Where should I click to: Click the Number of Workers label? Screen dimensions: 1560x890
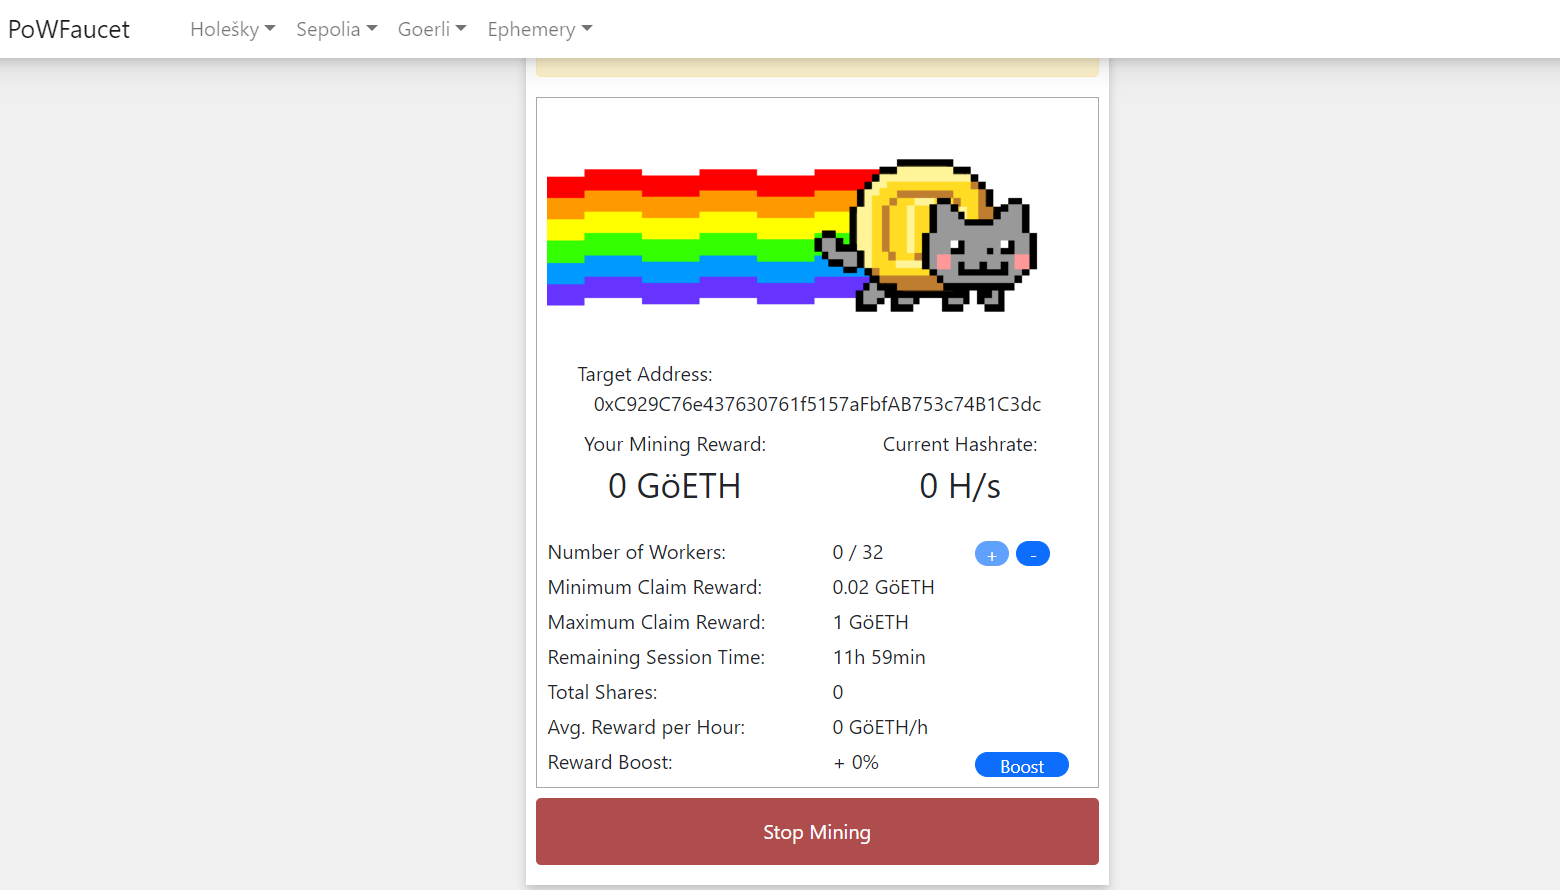pyautogui.click(x=637, y=552)
